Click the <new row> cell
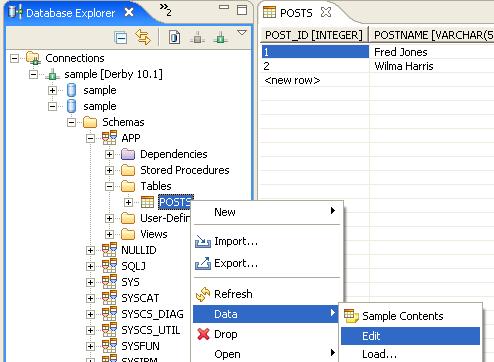494x362 pixels. pyautogui.click(x=315, y=80)
